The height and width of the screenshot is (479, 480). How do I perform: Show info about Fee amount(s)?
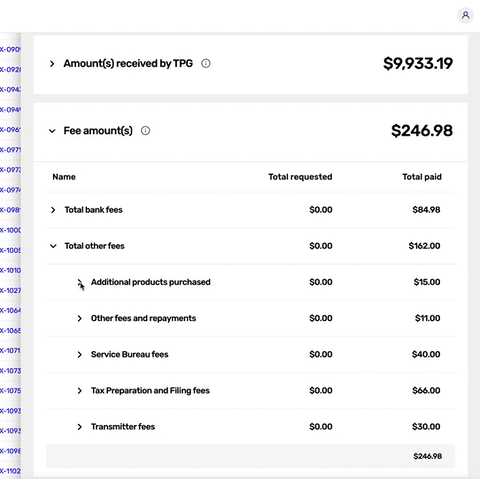pyautogui.click(x=145, y=131)
